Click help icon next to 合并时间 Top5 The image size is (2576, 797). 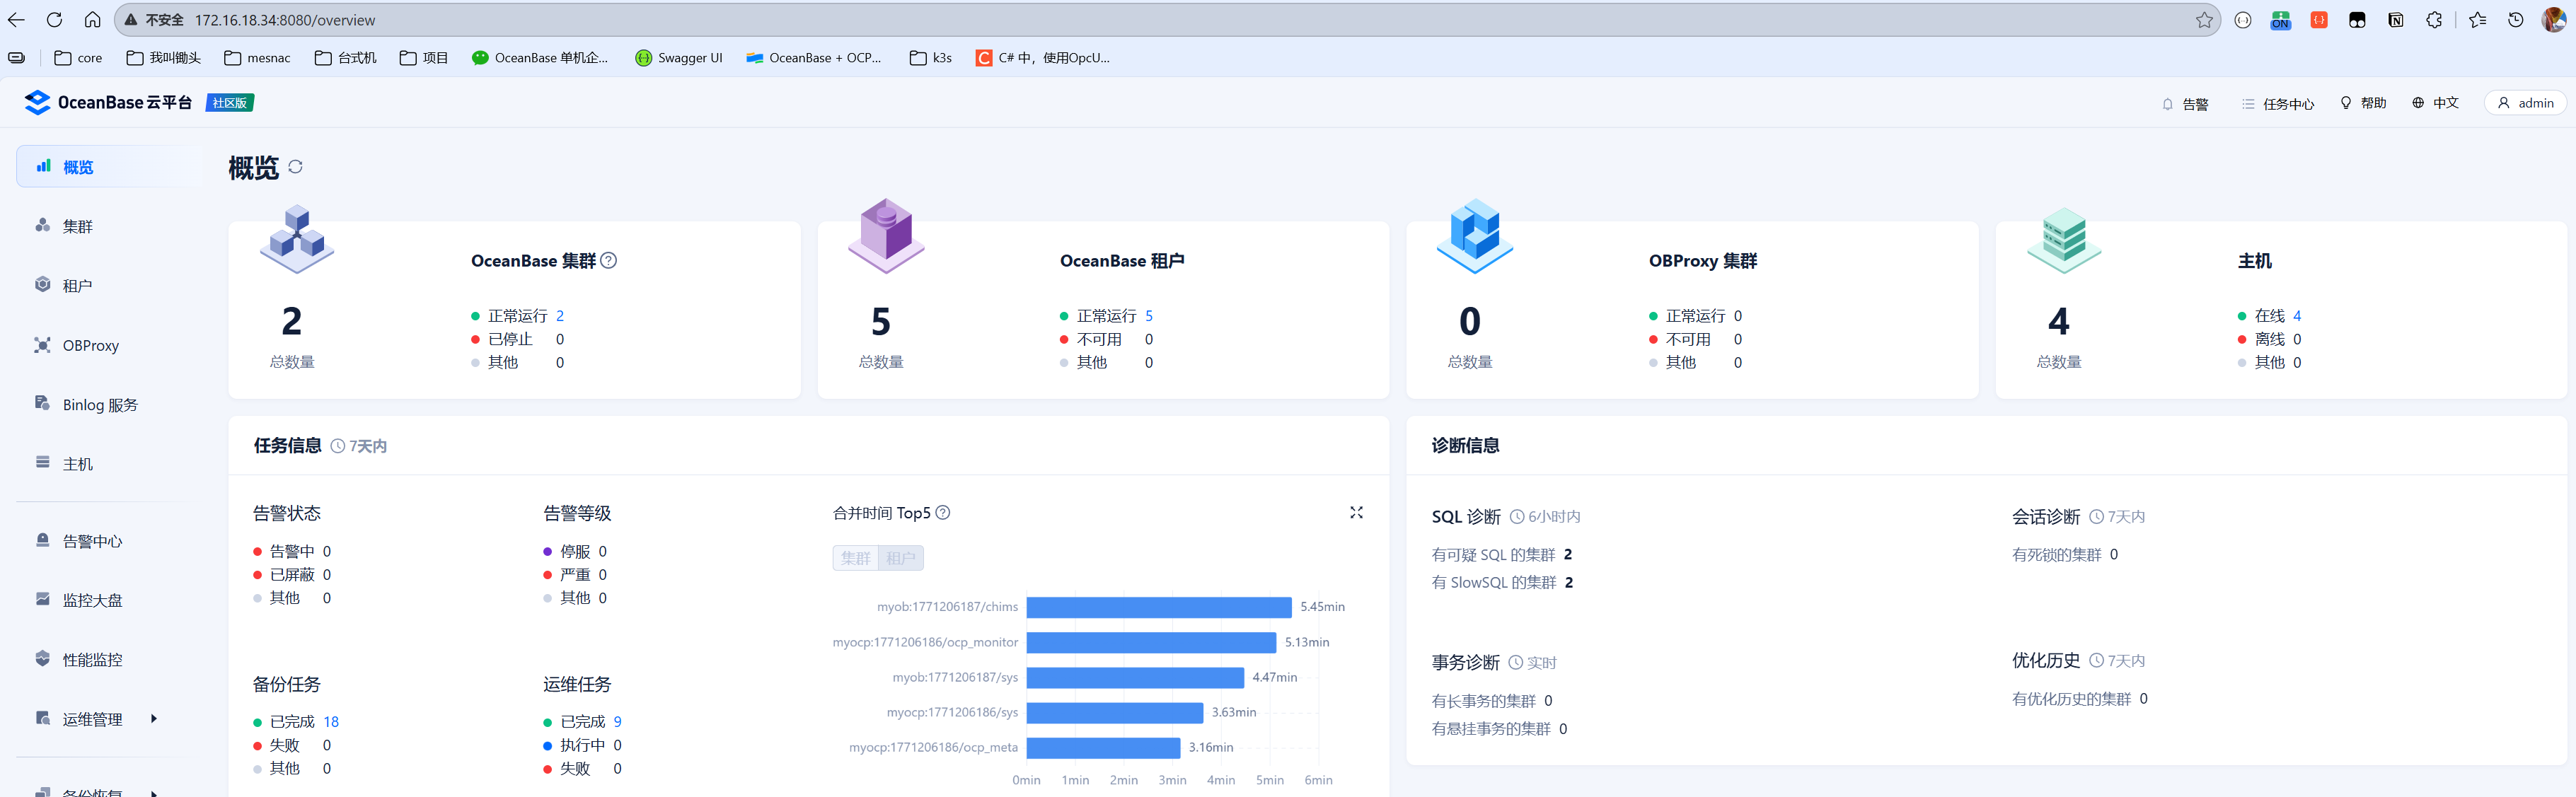click(x=943, y=513)
